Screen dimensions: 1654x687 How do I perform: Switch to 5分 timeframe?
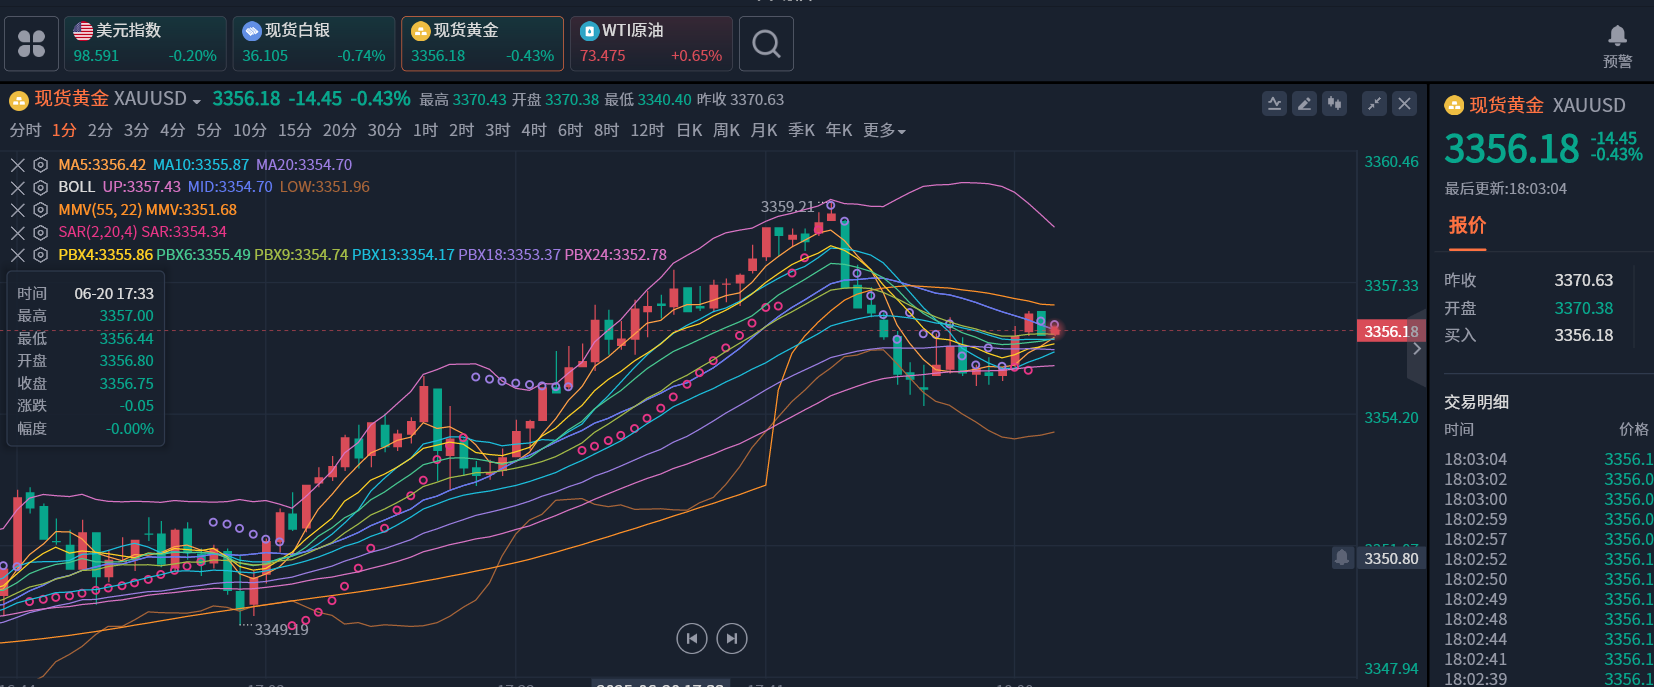209,131
